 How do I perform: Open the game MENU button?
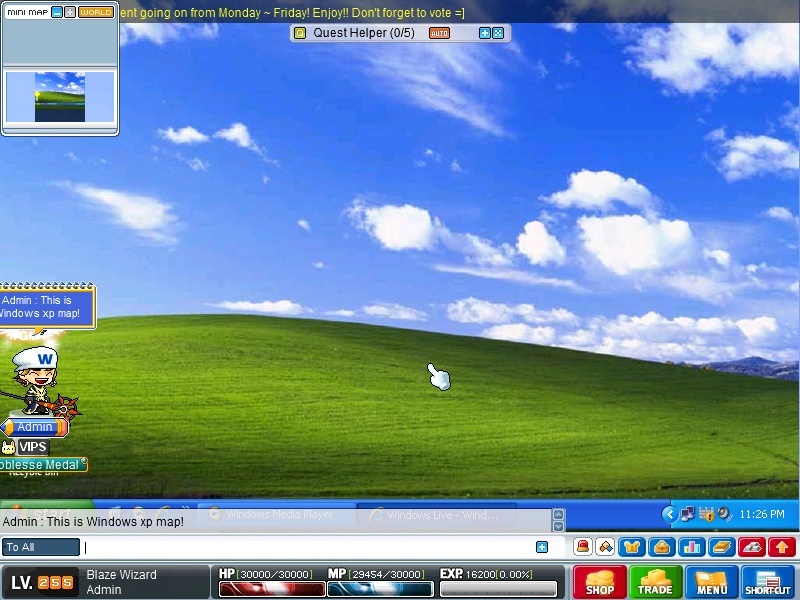[712, 582]
